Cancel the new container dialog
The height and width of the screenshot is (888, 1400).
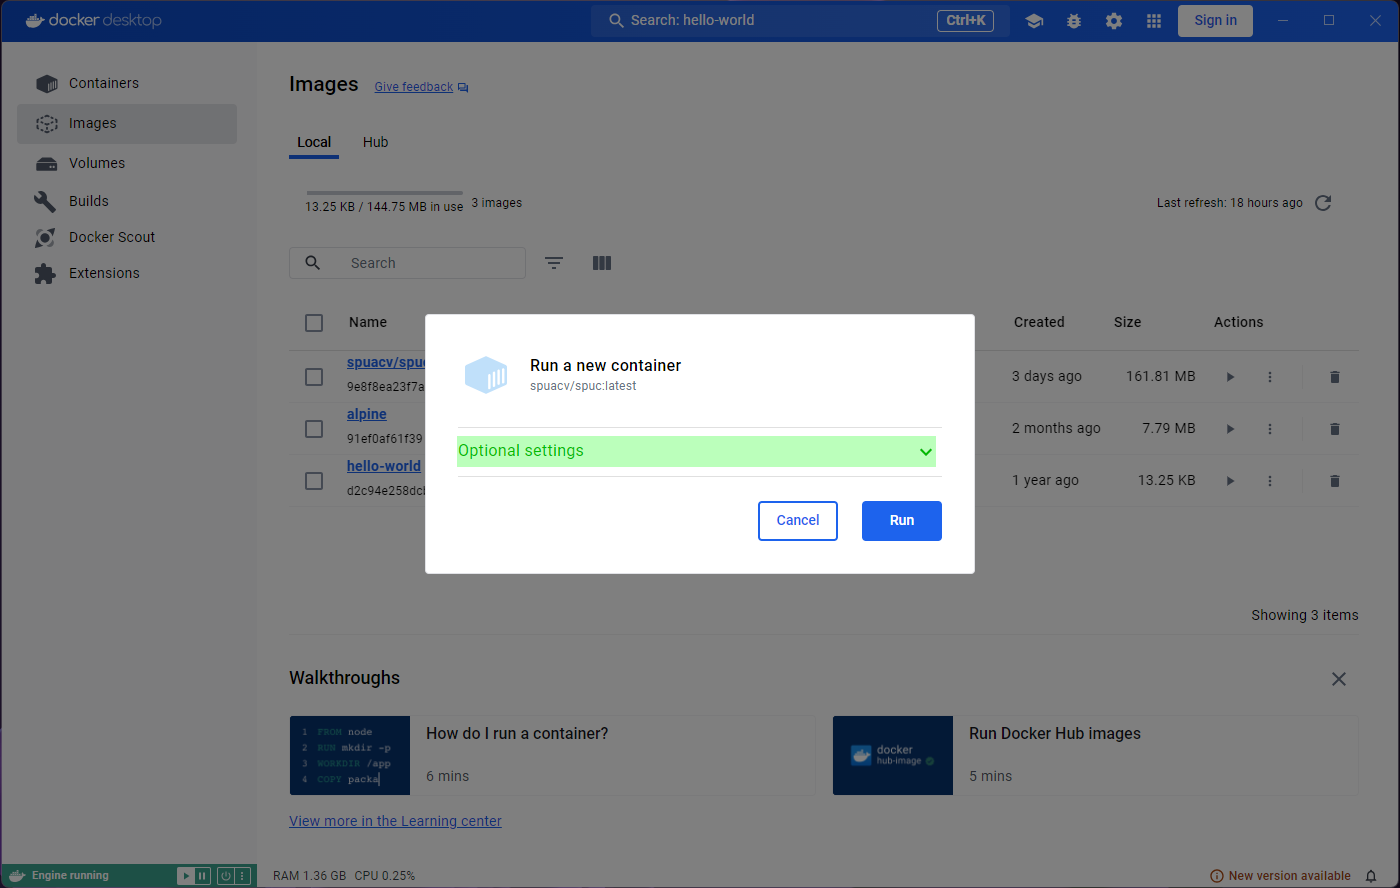click(798, 521)
